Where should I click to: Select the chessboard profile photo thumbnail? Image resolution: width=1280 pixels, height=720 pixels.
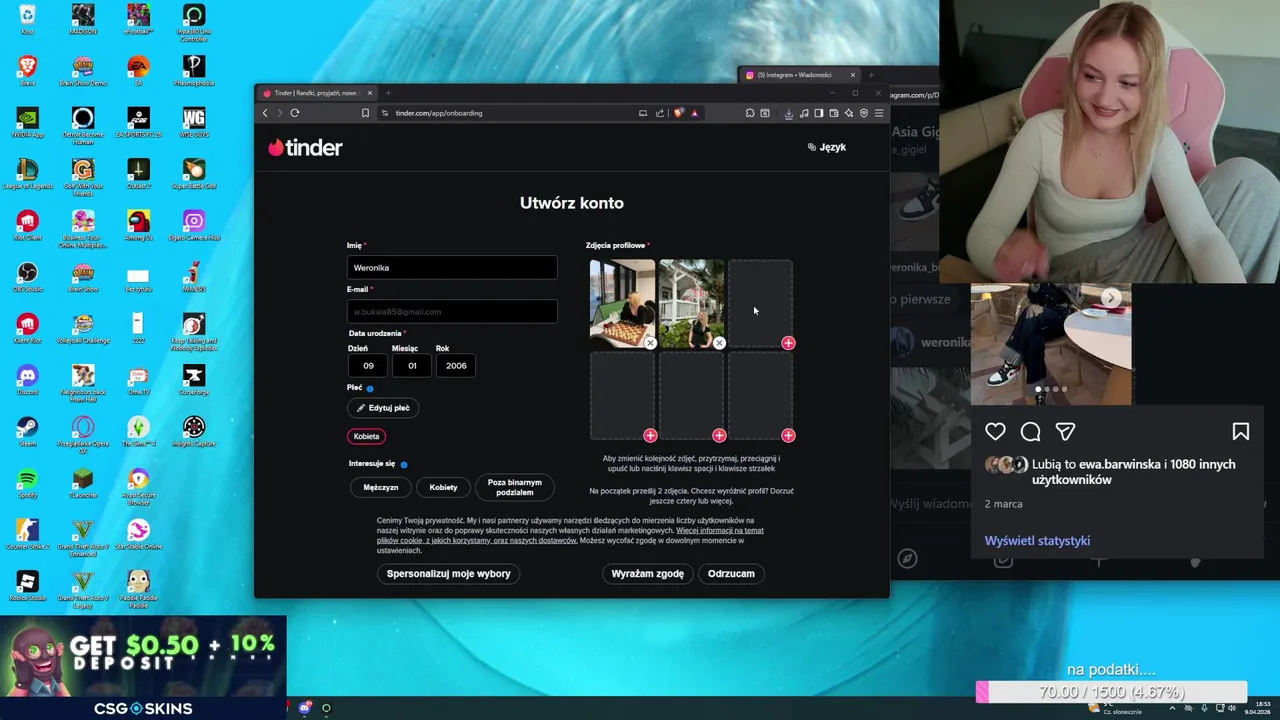tap(622, 303)
